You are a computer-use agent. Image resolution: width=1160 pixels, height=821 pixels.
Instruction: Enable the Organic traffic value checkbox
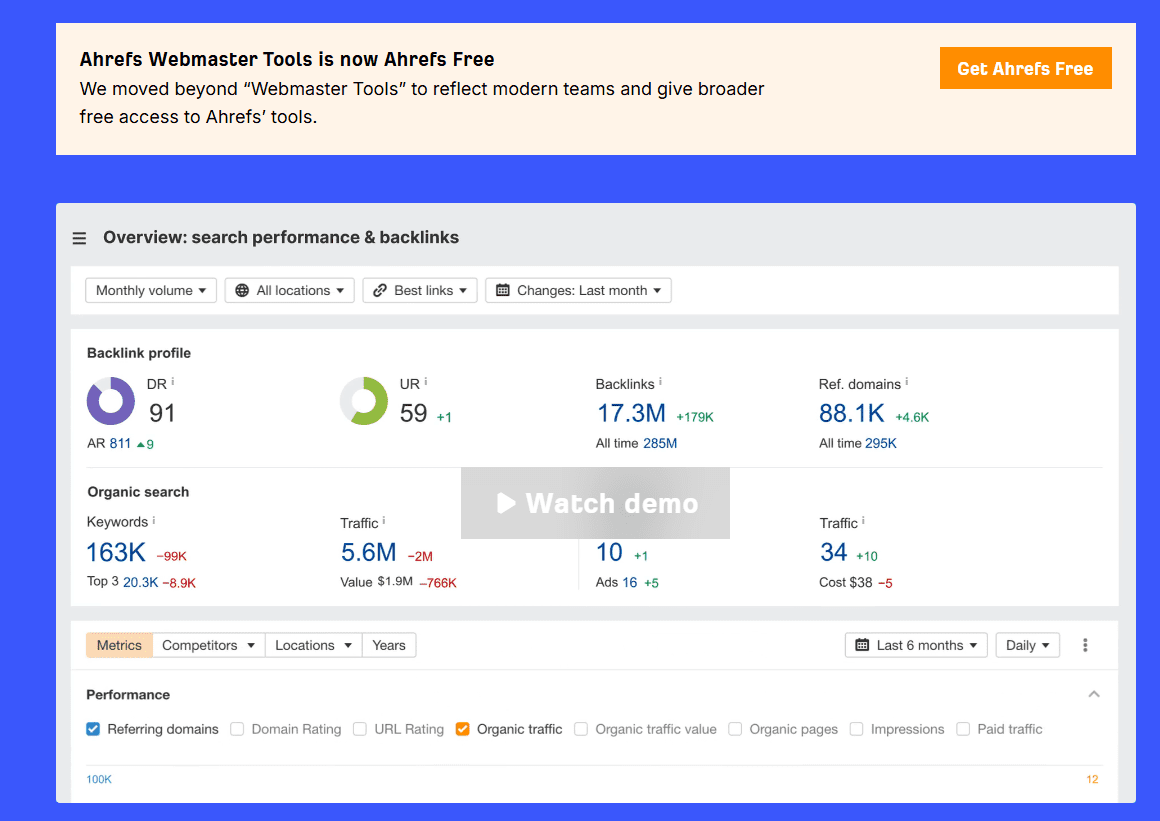(581, 729)
